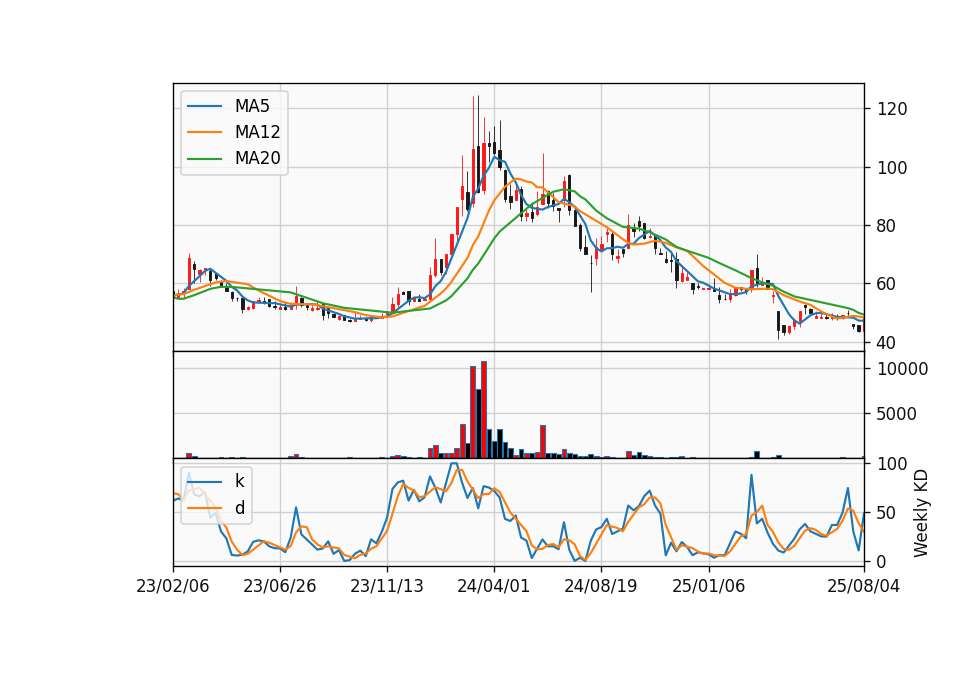Select the 25/08/04 date tick label
The height and width of the screenshot is (690, 960).
863,587
